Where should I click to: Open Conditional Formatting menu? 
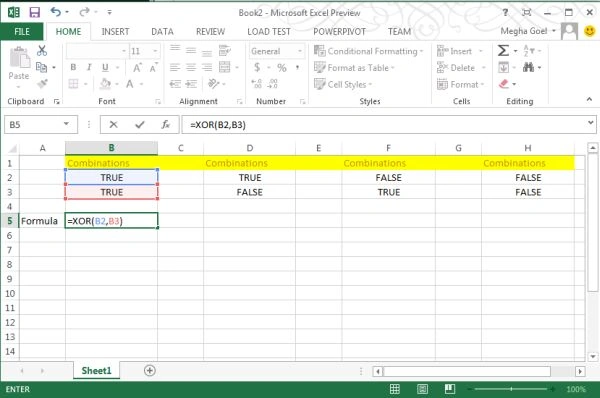(368, 51)
